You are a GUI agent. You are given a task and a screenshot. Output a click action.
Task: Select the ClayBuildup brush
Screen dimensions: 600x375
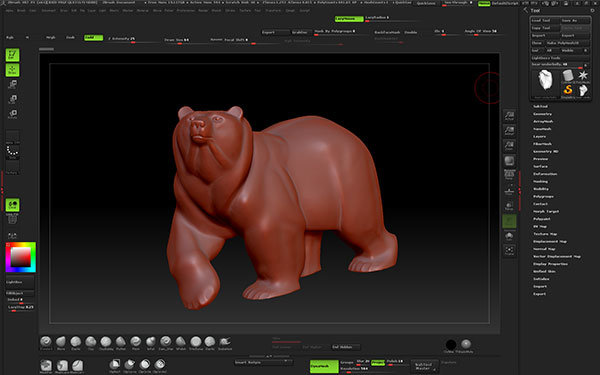pyautogui.click(x=106, y=342)
